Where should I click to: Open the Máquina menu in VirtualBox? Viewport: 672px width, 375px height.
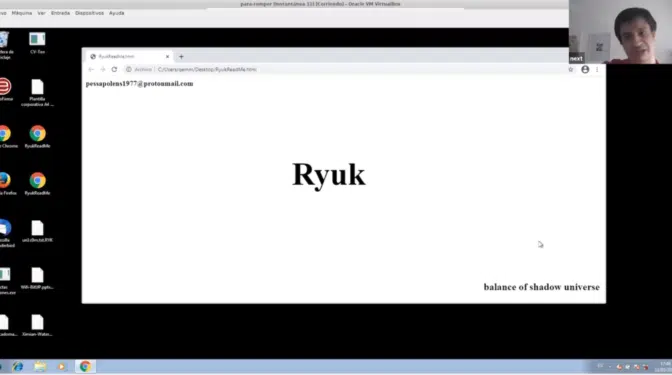tap(22, 13)
